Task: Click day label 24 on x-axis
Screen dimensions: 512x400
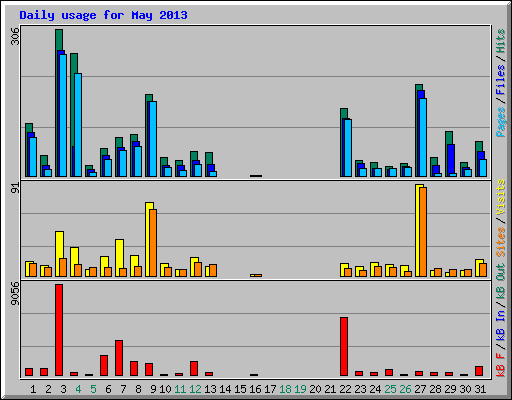Action: tap(375, 389)
